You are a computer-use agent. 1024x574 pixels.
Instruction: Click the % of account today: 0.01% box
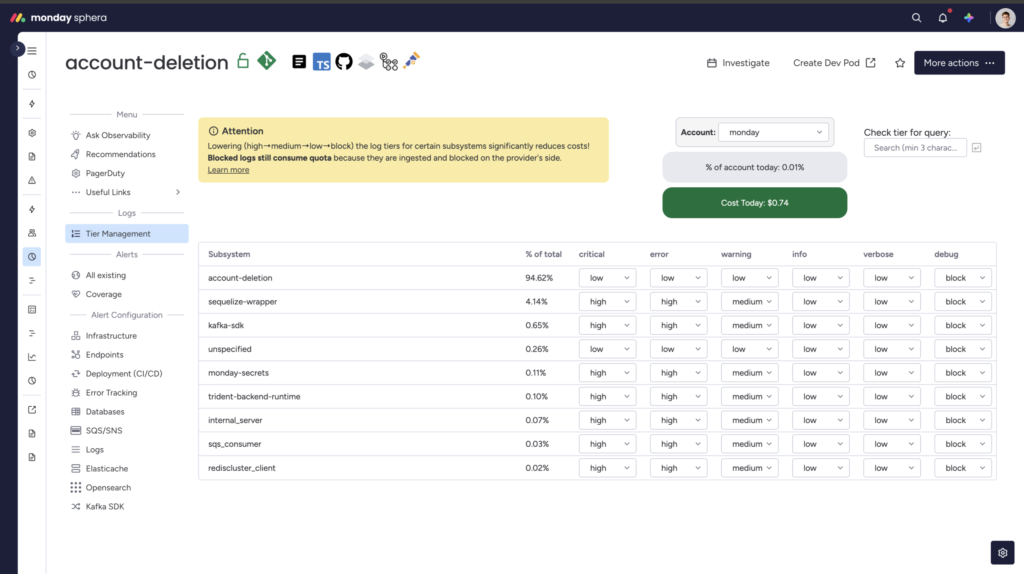click(x=754, y=167)
